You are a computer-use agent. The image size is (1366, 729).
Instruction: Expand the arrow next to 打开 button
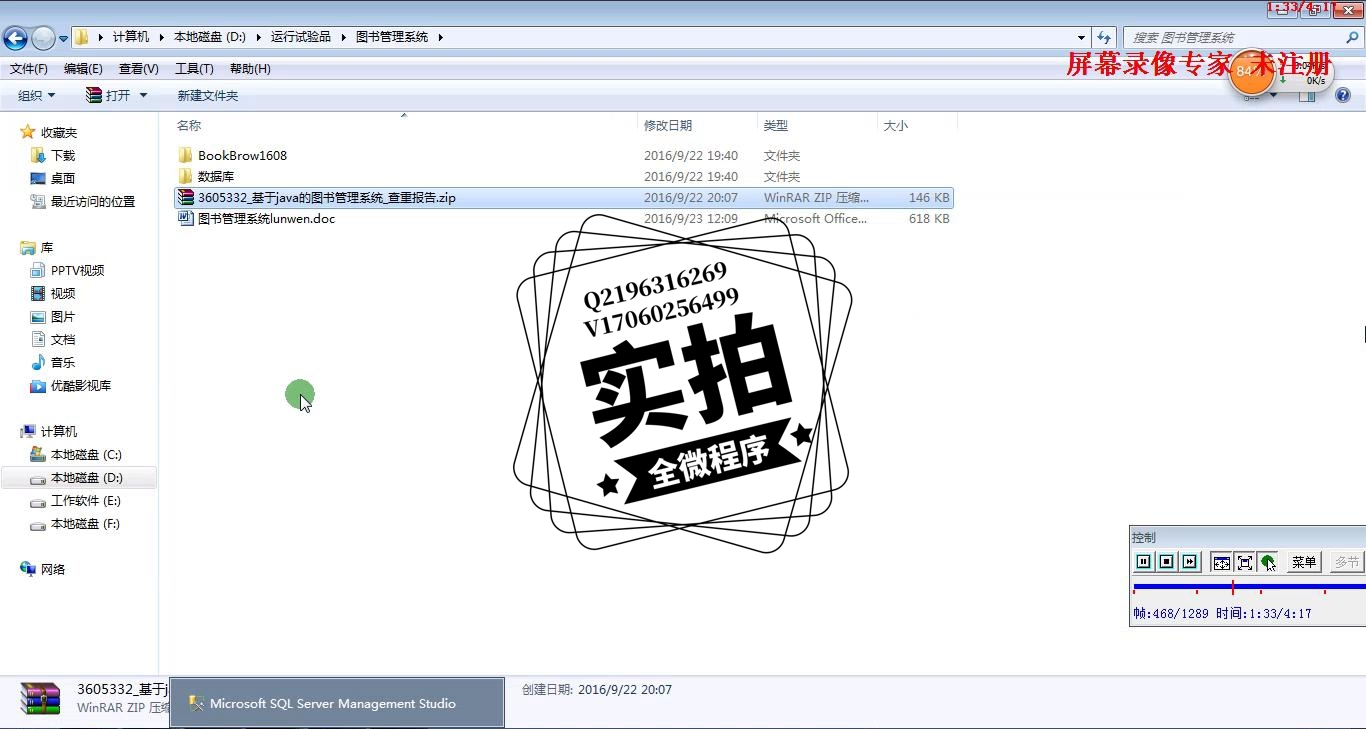tap(143, 96)
